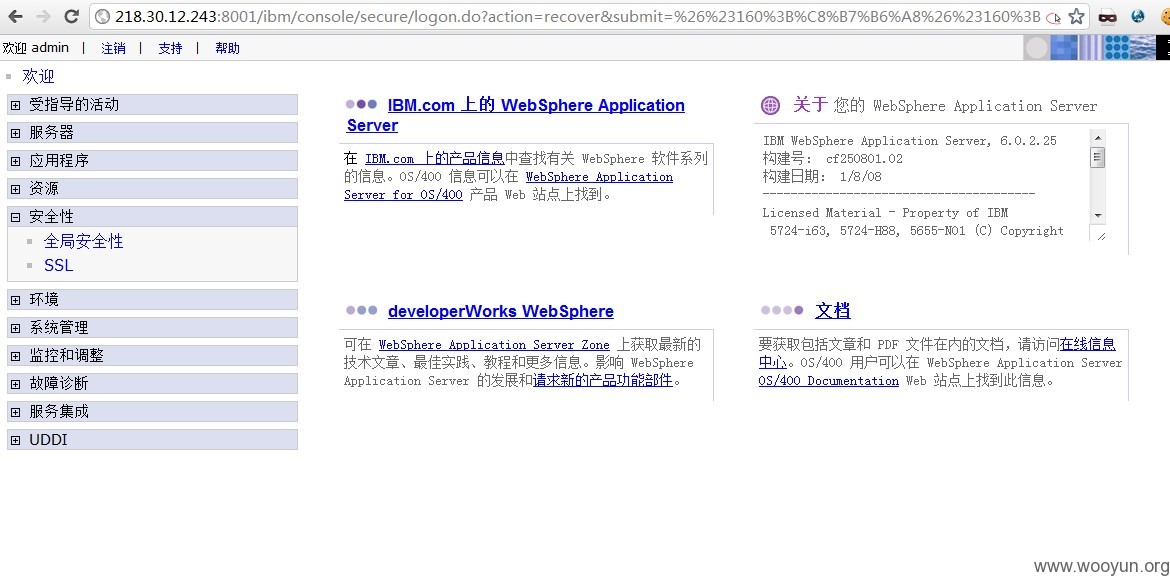Reload the page with the refresh icon
The width and height of the screenshot is (1170, 576).
coord(72,16)
